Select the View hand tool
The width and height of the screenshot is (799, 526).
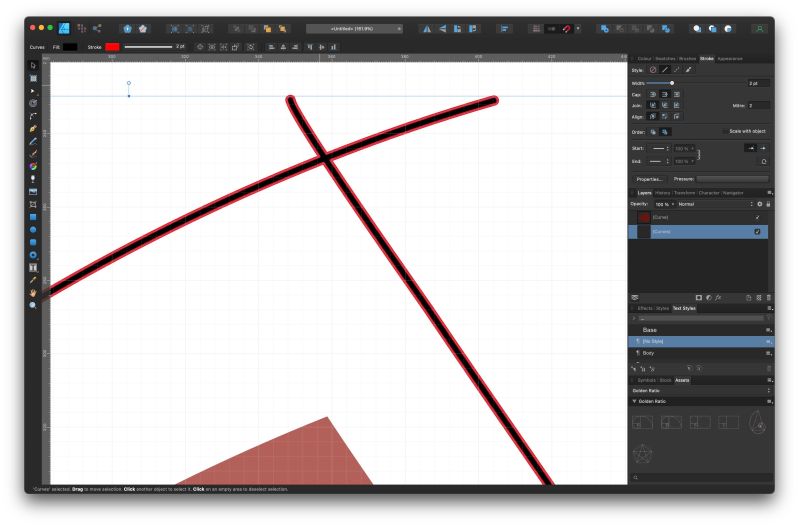tap(33, 293)
